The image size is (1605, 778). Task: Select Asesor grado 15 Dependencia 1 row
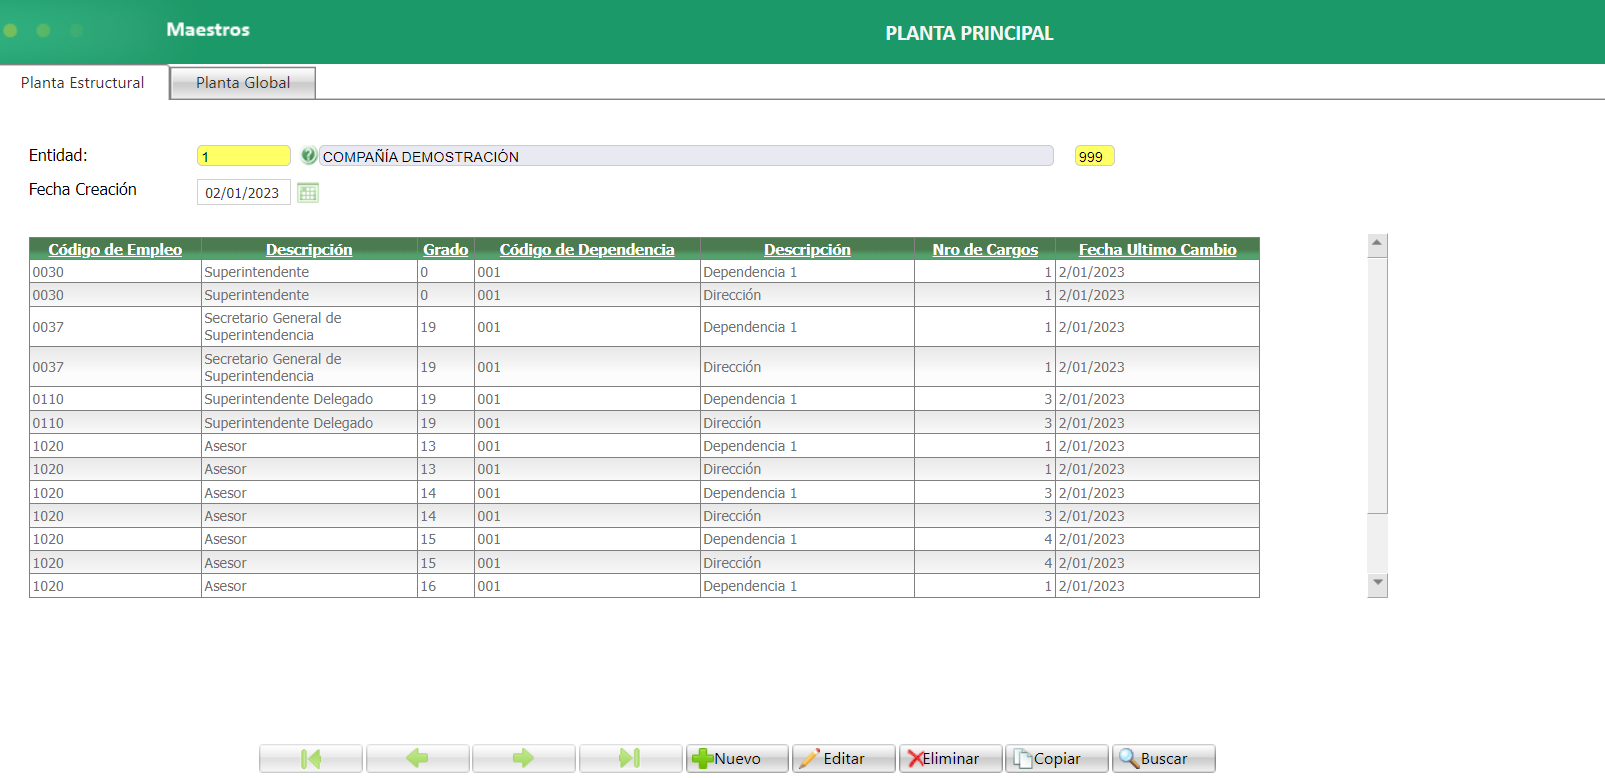[644, 539]
